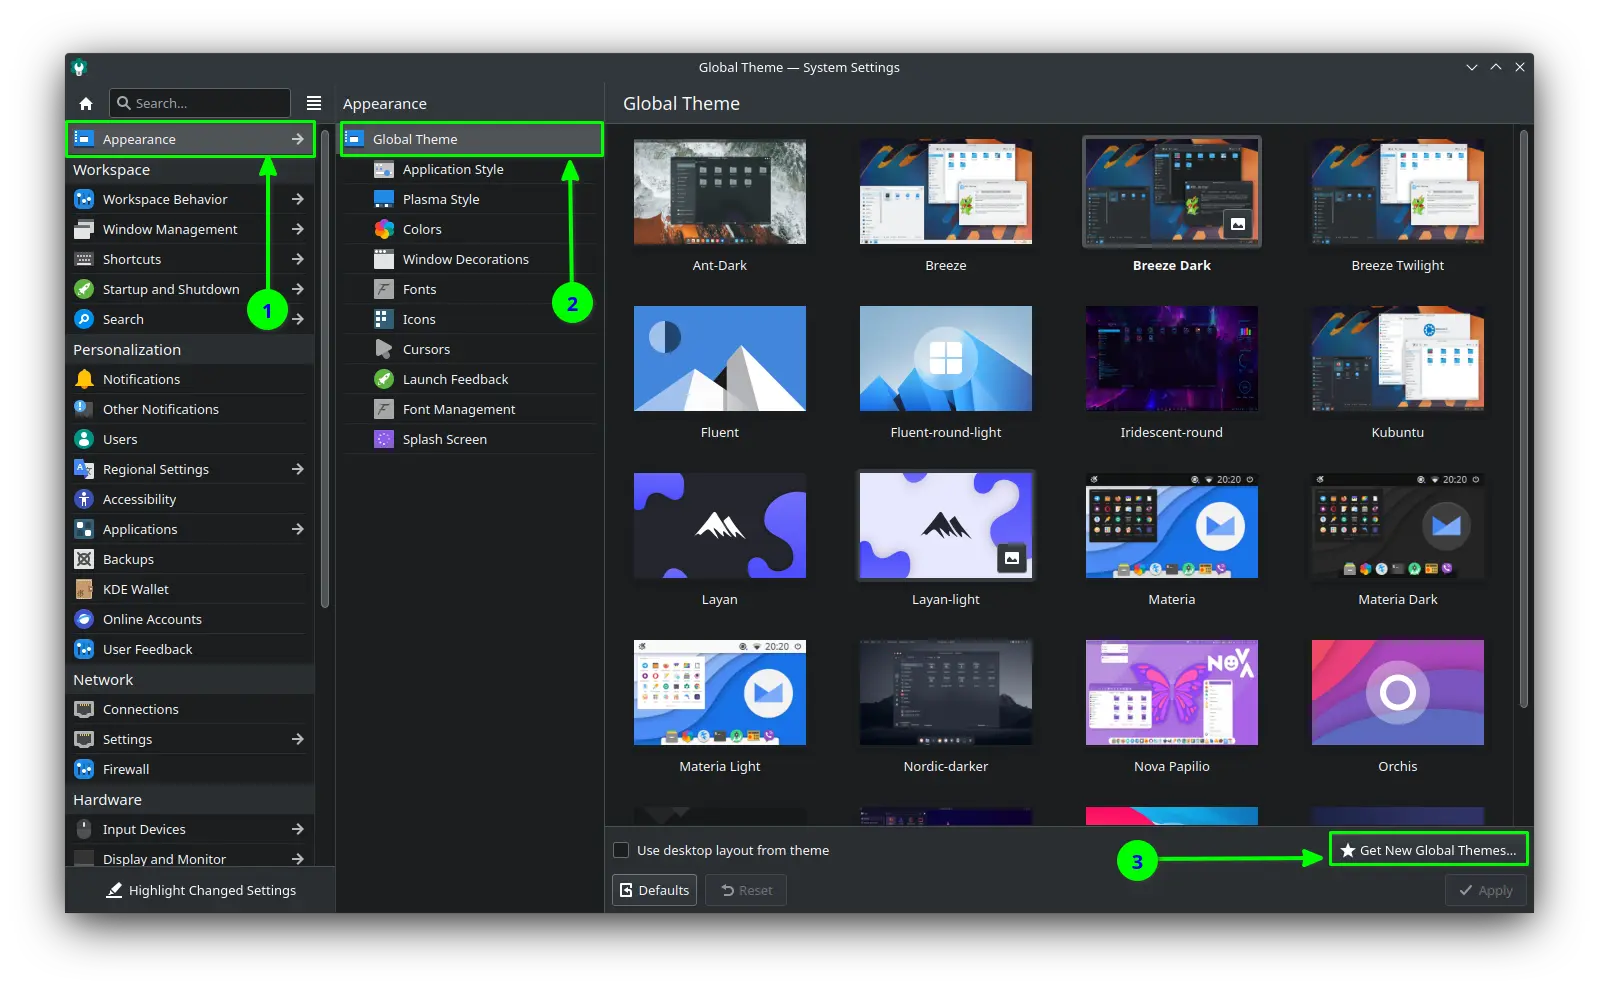Open Font Management page
This screenshot has width=1599, height=990.
(x=471, y=409)
